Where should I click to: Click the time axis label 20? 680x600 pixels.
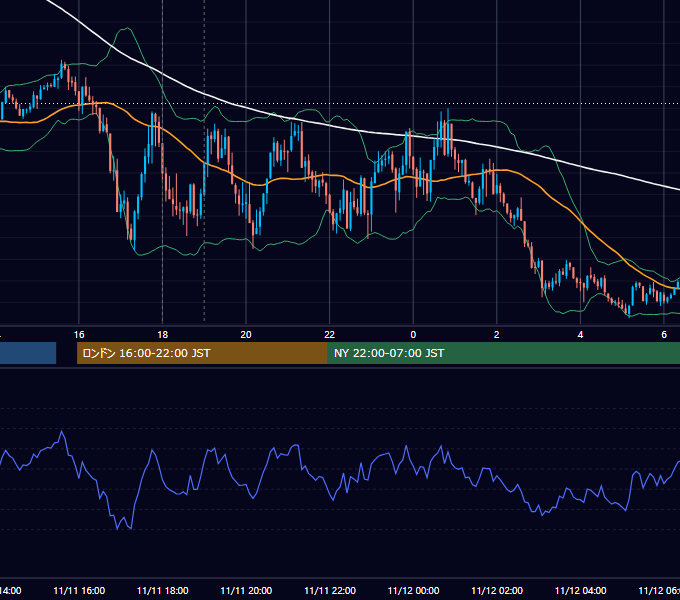(x=246, y=335)
